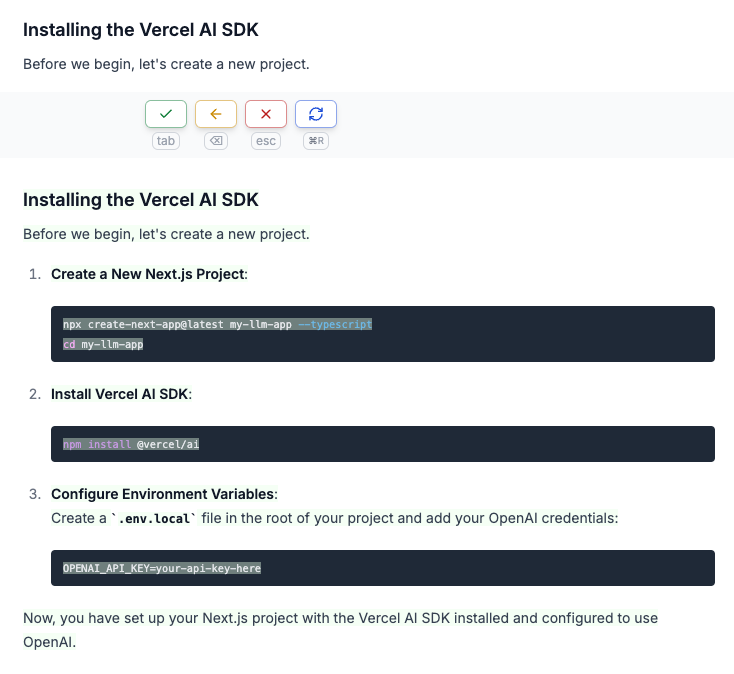This screenshot has width=734, height=674.
Task: Click the ⌘R shortcut hint label
Action: (316, 141)
